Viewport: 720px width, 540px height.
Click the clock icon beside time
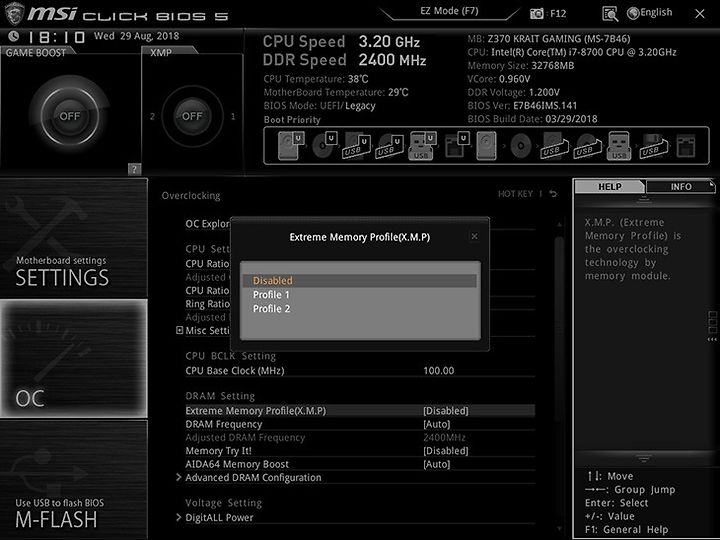coord(14,36)
